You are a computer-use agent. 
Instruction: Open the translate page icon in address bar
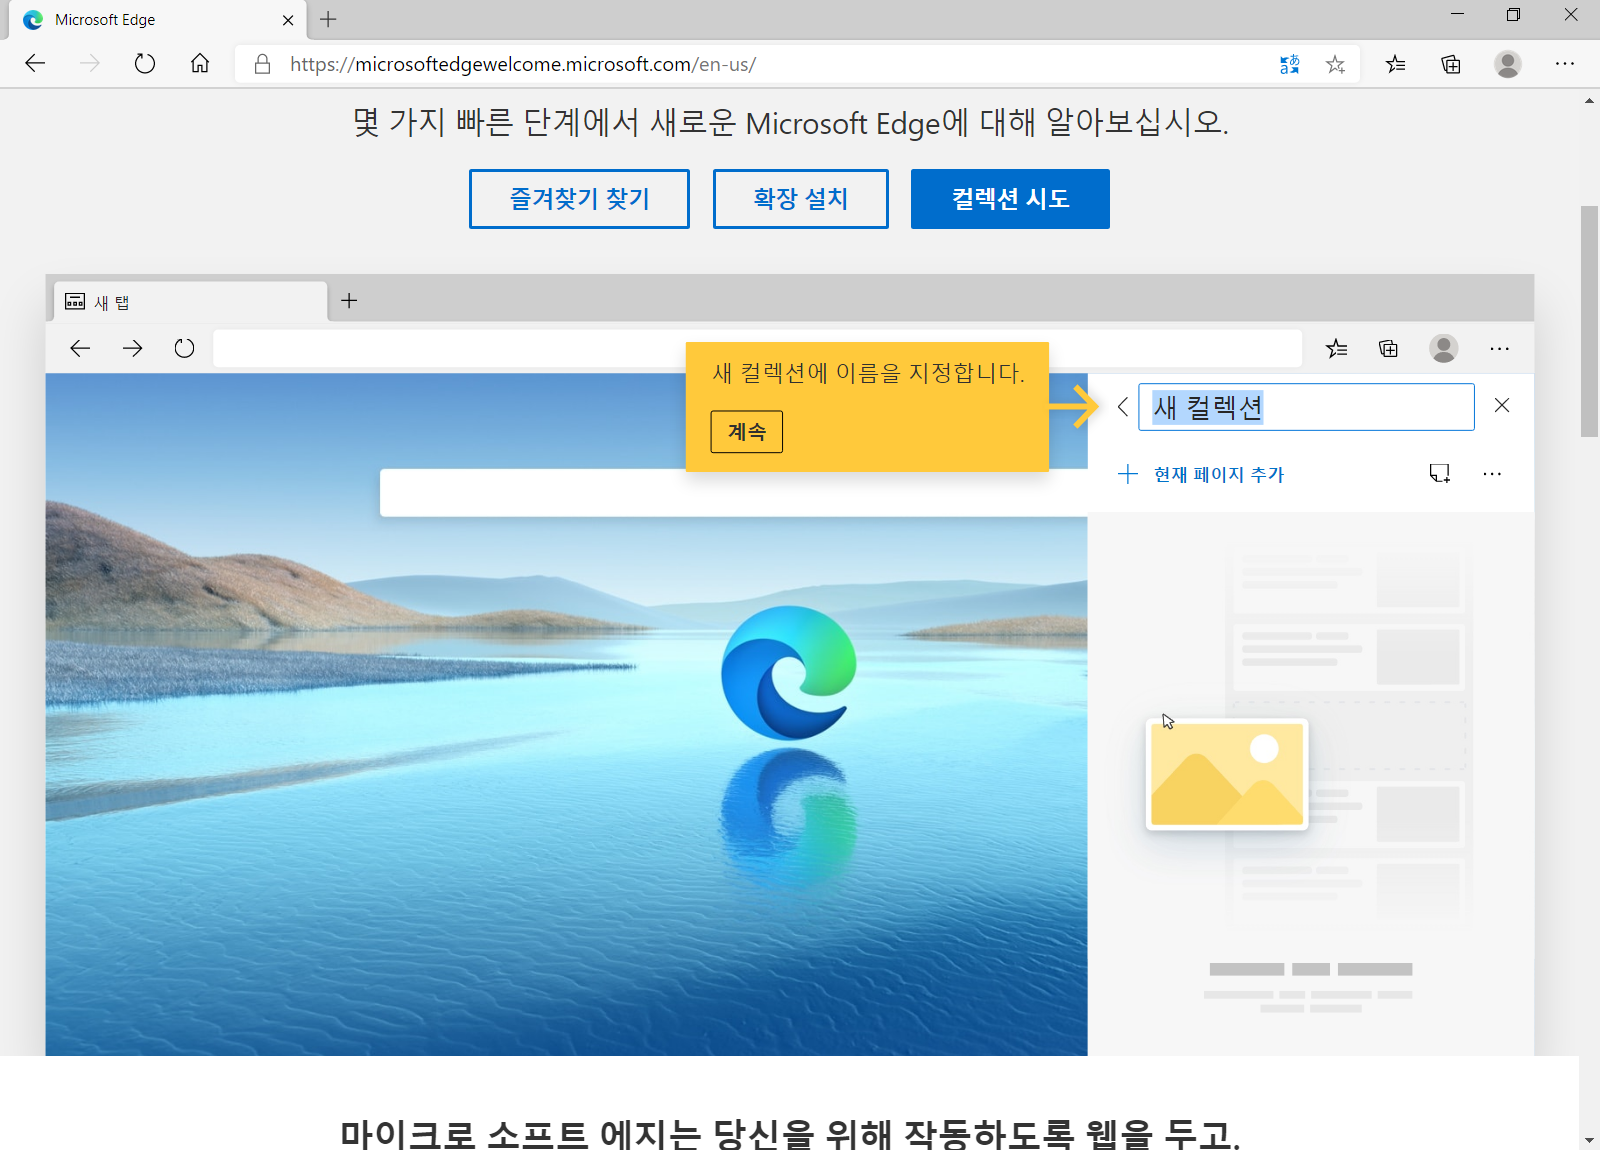pyautogui.click(x=1290, y=64)
